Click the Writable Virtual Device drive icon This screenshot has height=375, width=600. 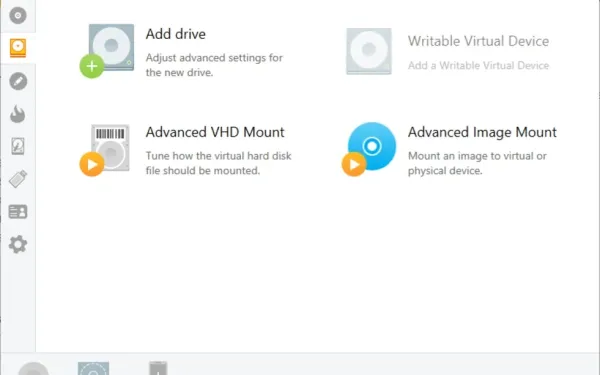(369, 51)
